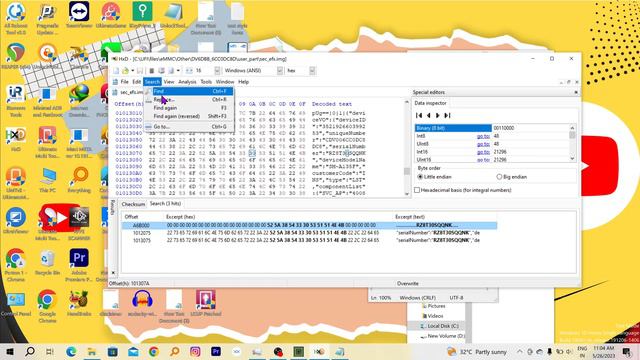The width and height of the screenshot is (640, 360).
Task: Open the Analysis menu
Action: [x=187, y=82]
